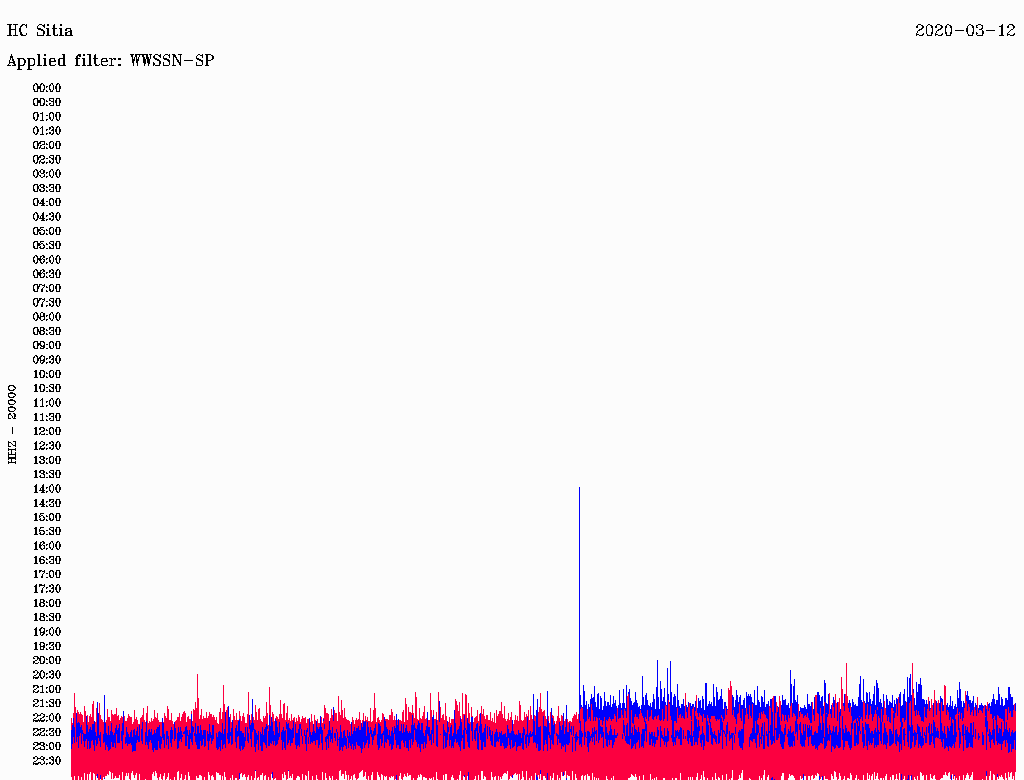Click the 19:30 time label
Viewport: 1024px width, 780px height.
(47, 646)
